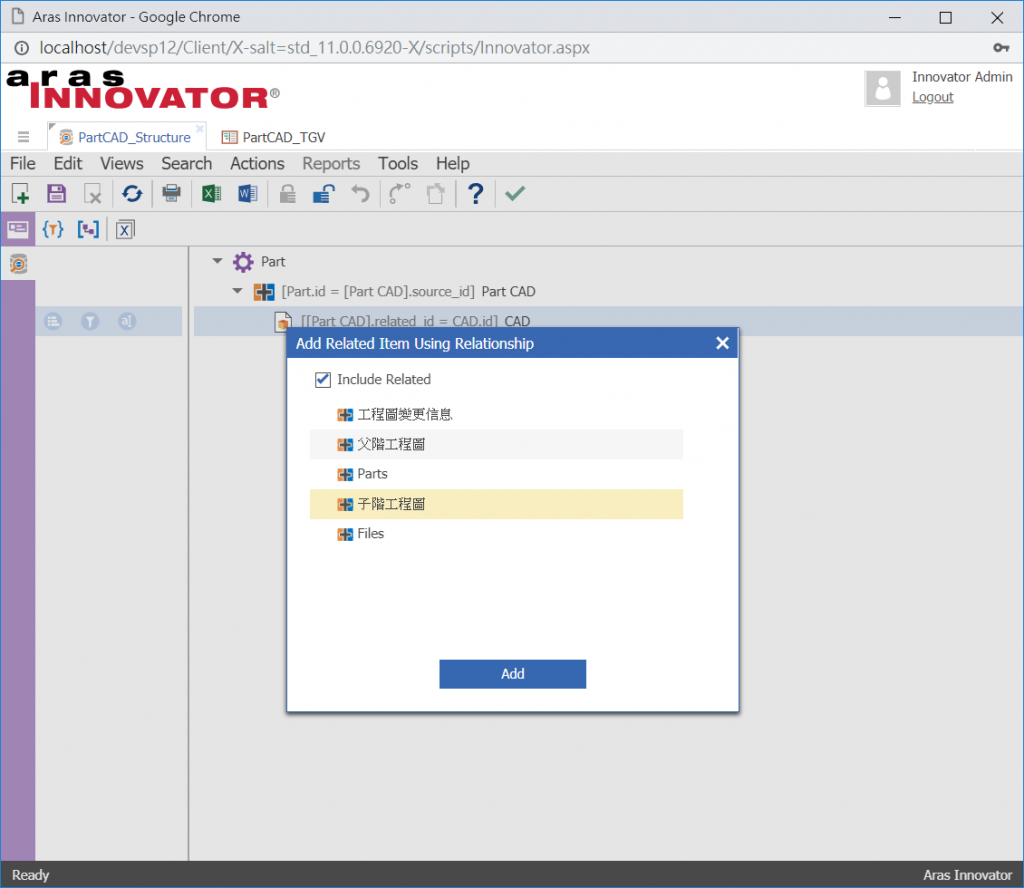Close the Add Related Item dialog

722,343
